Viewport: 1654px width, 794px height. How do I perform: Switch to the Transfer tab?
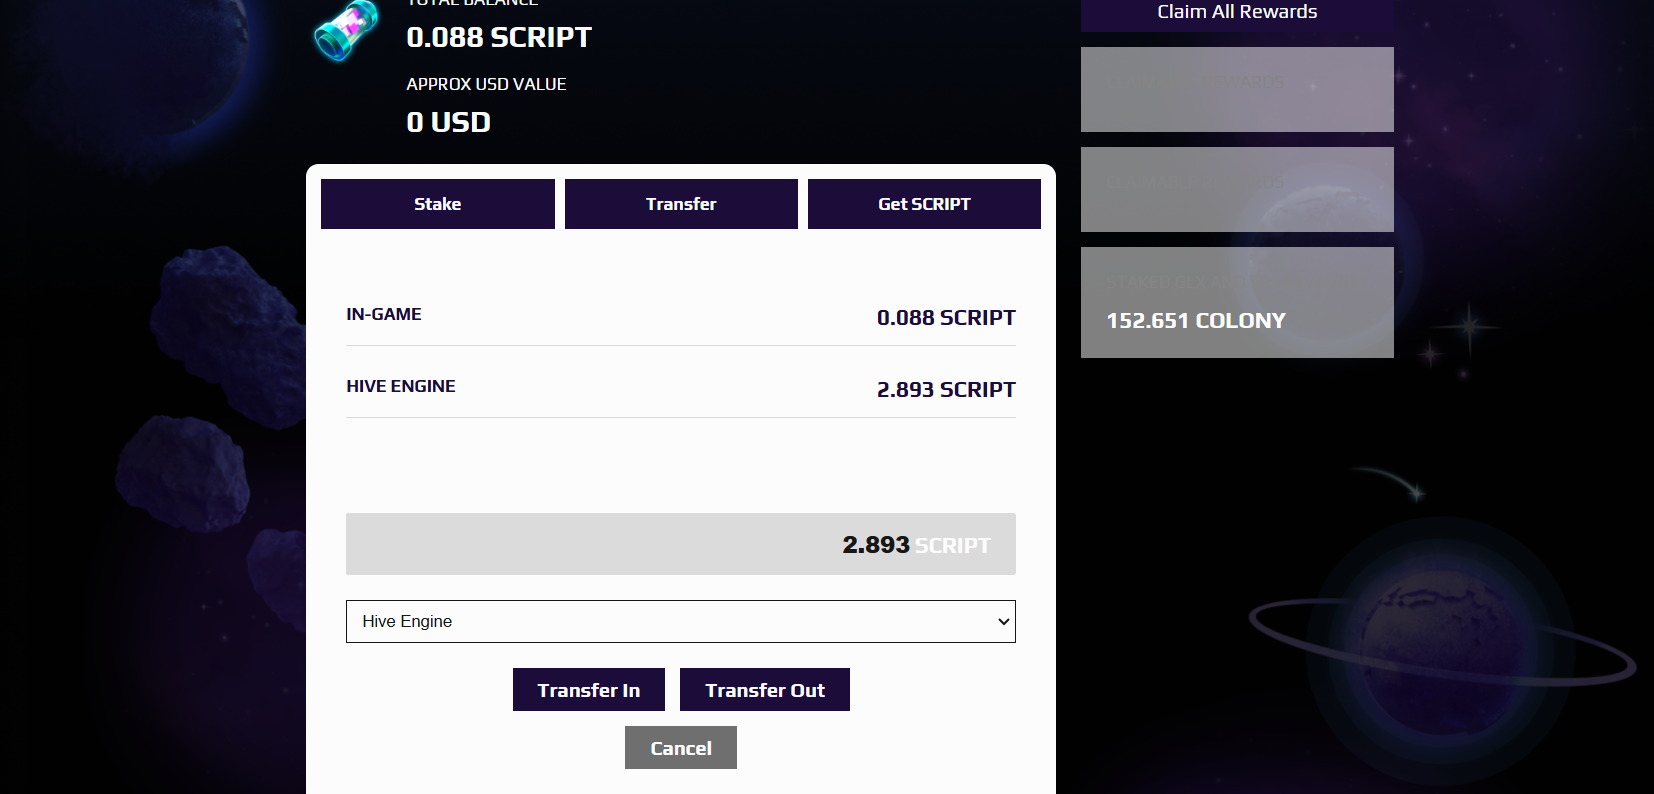click(681, 204)
